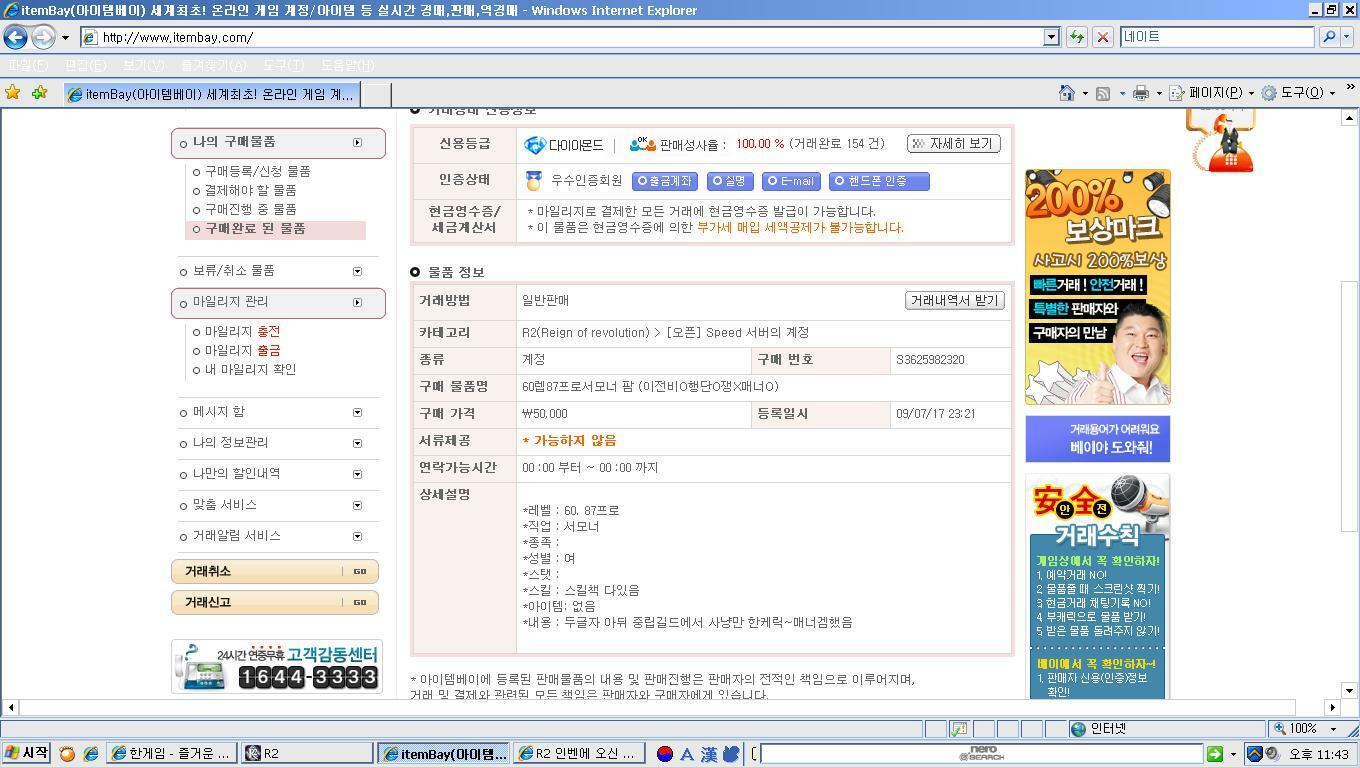Open 구매등록/신청 물품 link
This screenshot has height=768, width=1360.
(x=257, y=171)
